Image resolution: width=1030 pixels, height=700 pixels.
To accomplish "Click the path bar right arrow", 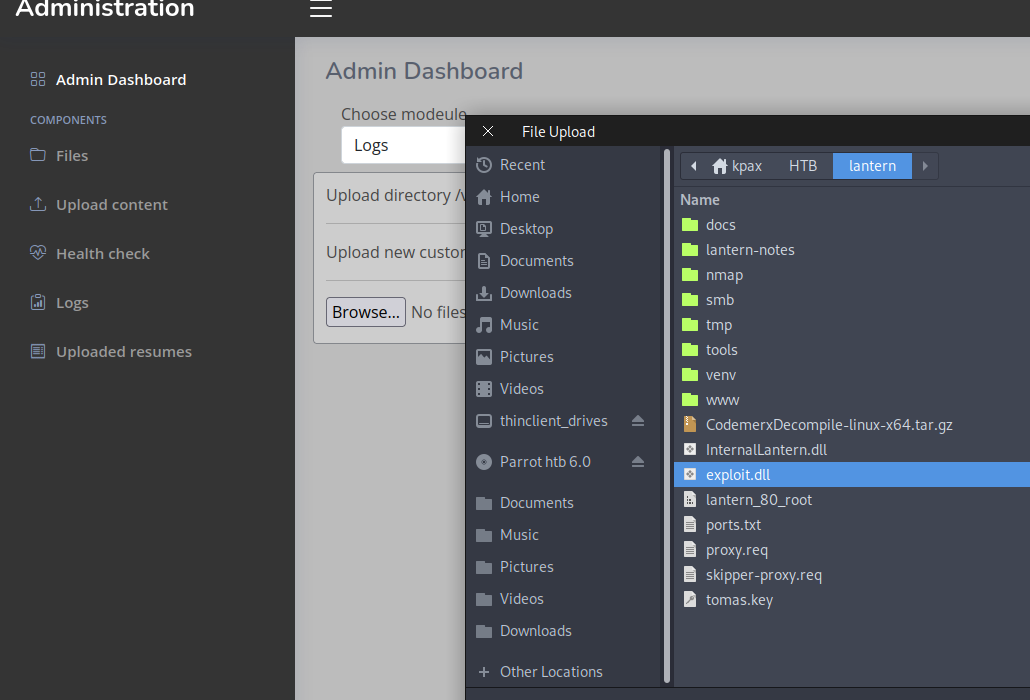I will tap(925, 166).
